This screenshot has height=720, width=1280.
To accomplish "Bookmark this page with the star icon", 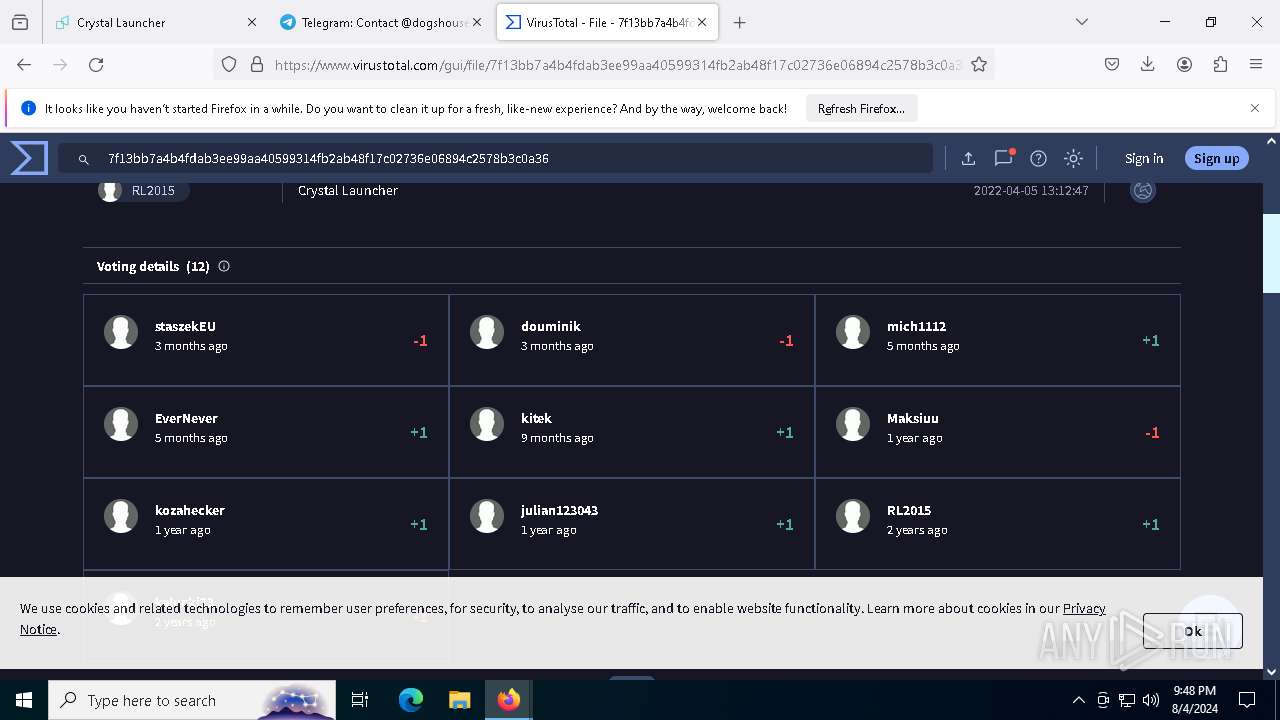I will (x=979, y=64).
